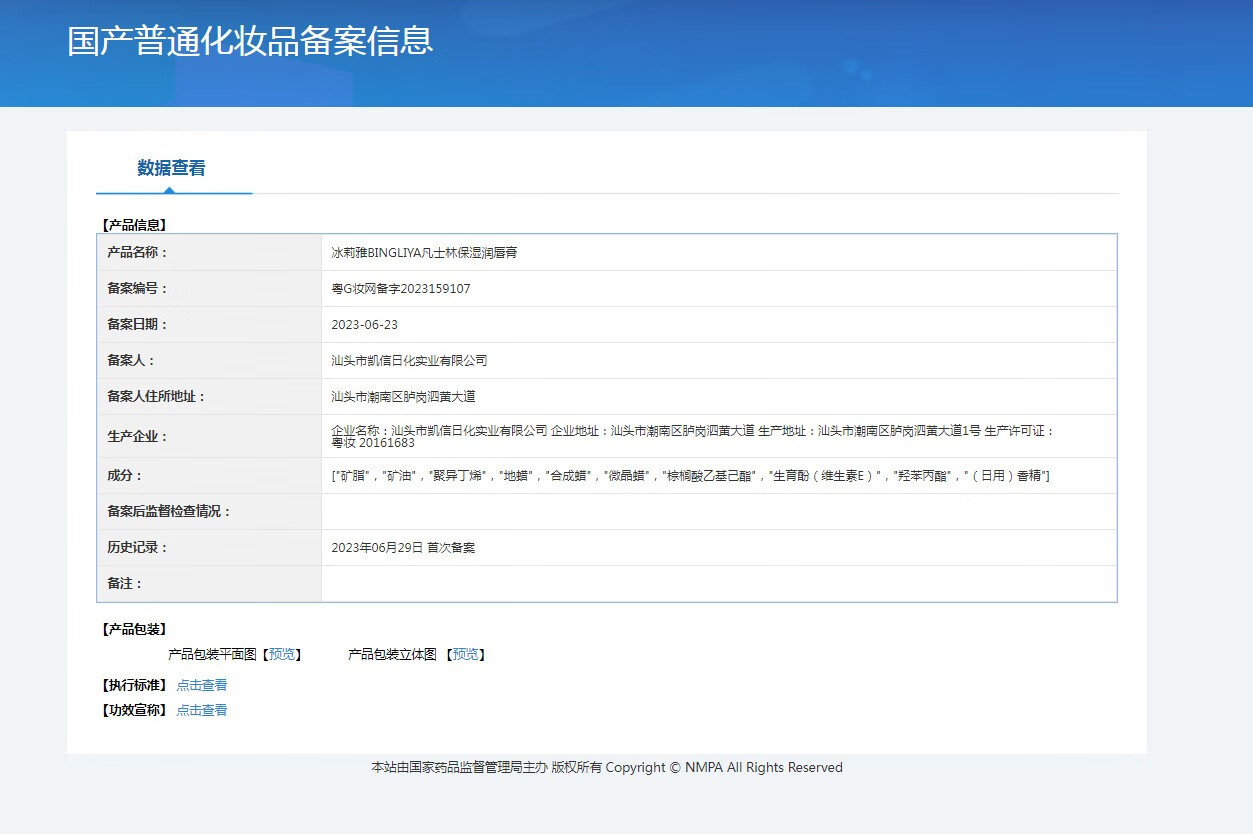The width and height of the screenshot is (1253, 834).
Task: Select the 生产企业 details text
Action: pyautogui.click(x=693, y=437)
